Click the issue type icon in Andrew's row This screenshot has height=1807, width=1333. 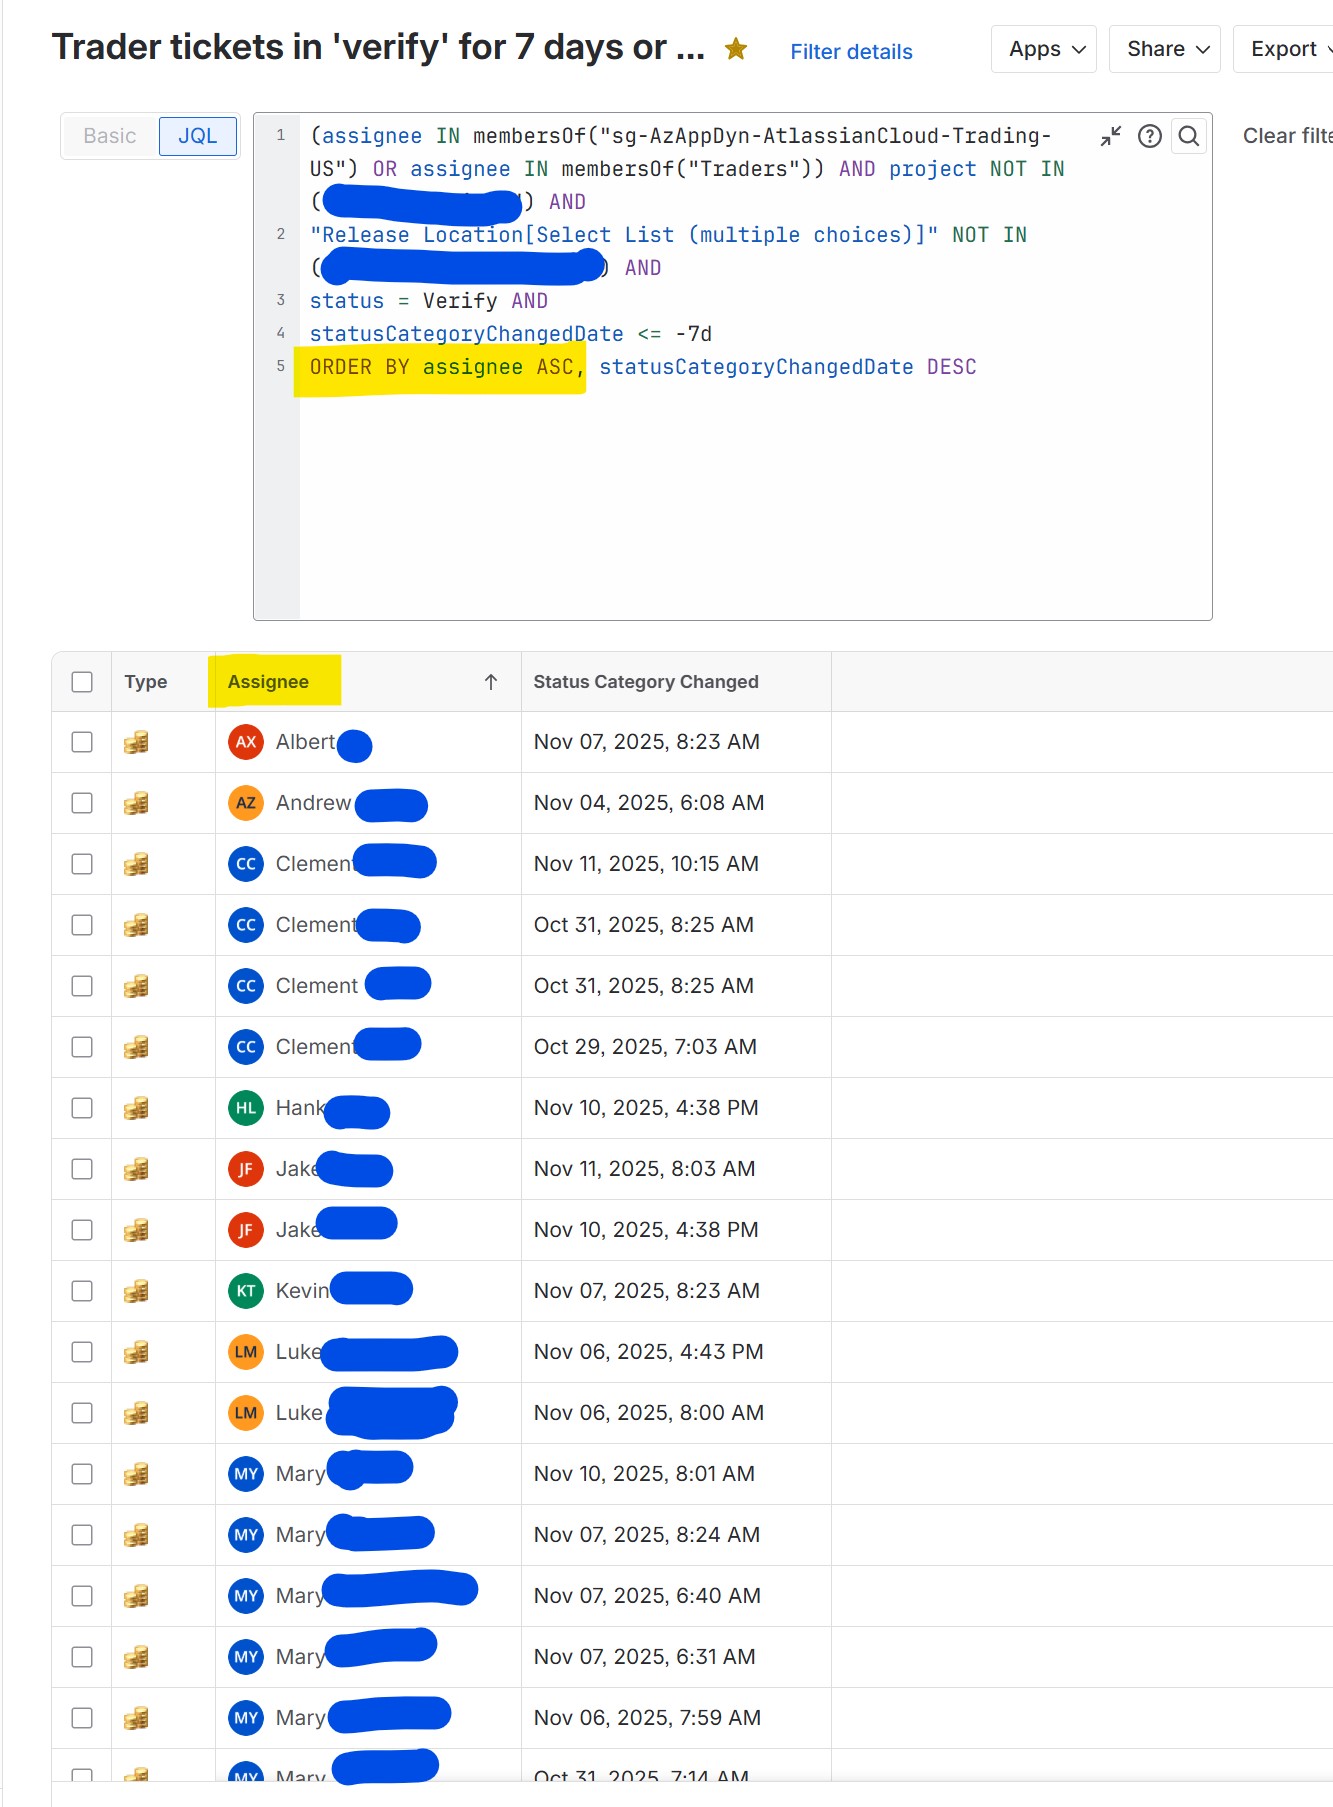coord(136,803)
